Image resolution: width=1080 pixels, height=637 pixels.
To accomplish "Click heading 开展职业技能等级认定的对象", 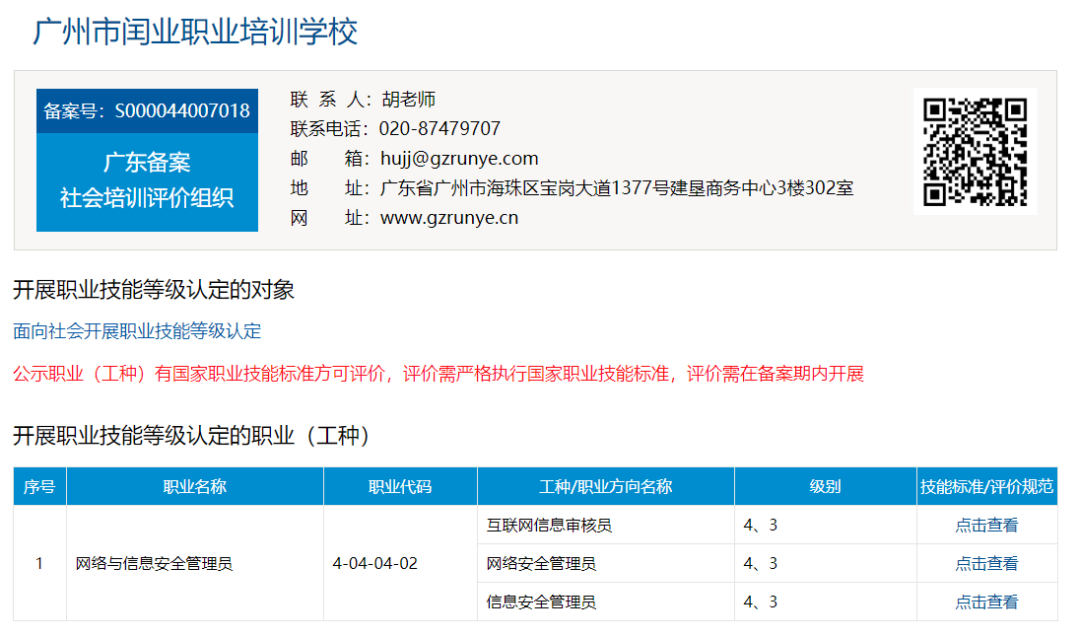I will tap(154, 290).
